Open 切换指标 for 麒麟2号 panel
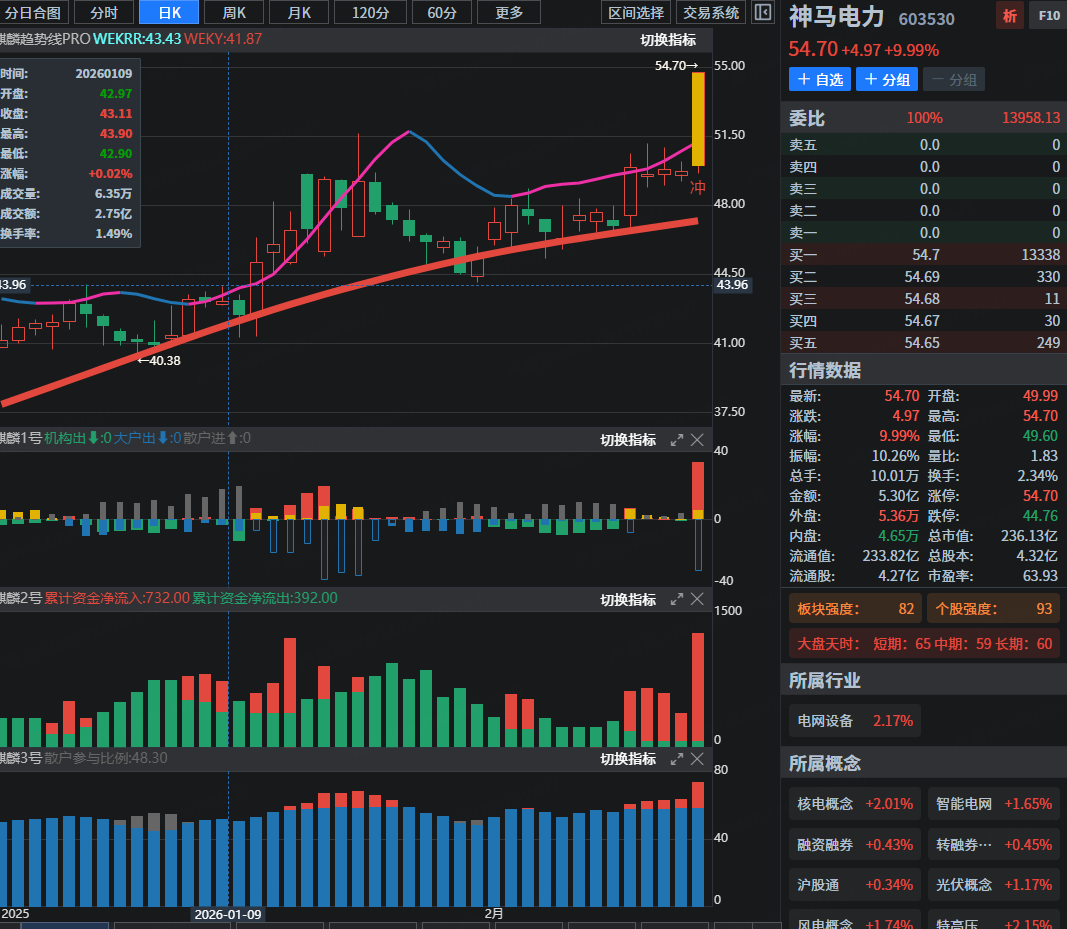Screen dimensions: 1067x929 pyautogui.click(x=628, y=600)
